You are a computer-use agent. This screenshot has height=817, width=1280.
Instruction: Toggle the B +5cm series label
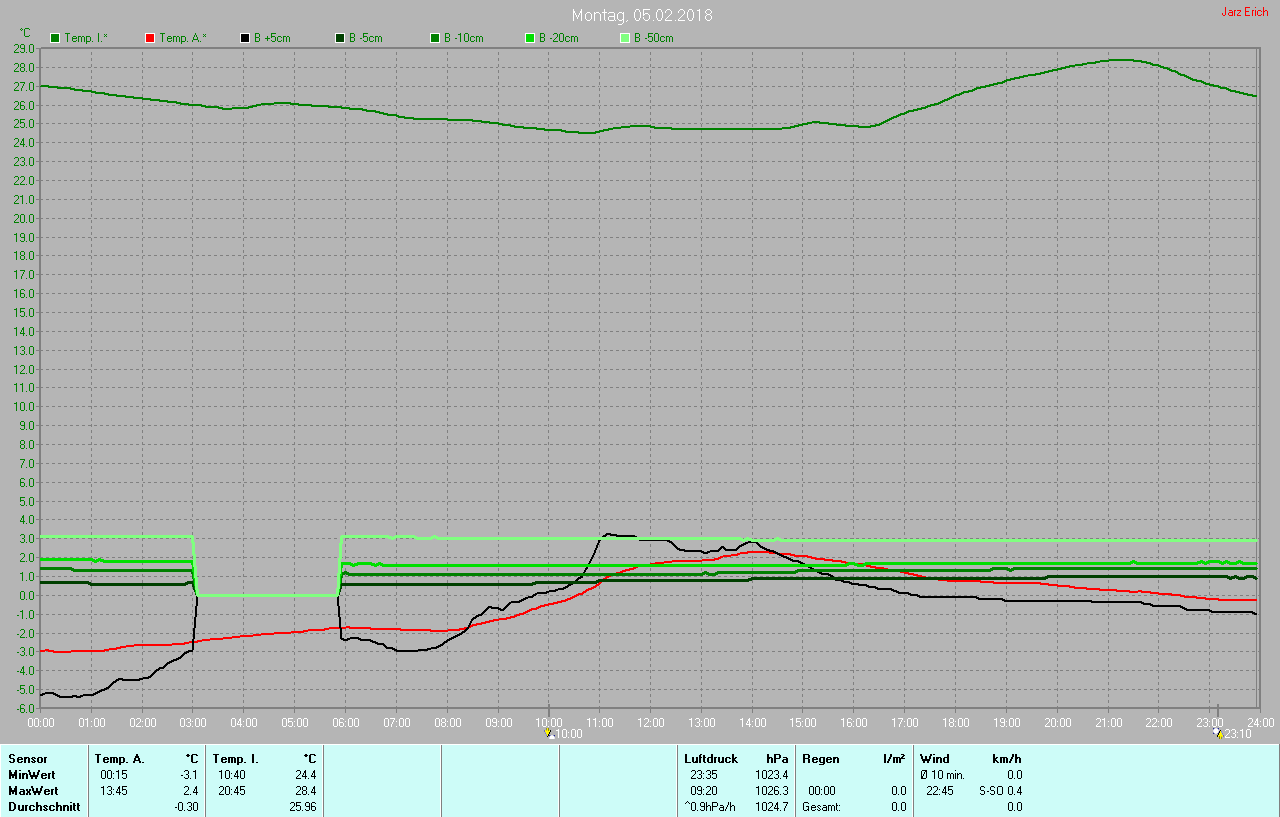[x=270, y=38]
